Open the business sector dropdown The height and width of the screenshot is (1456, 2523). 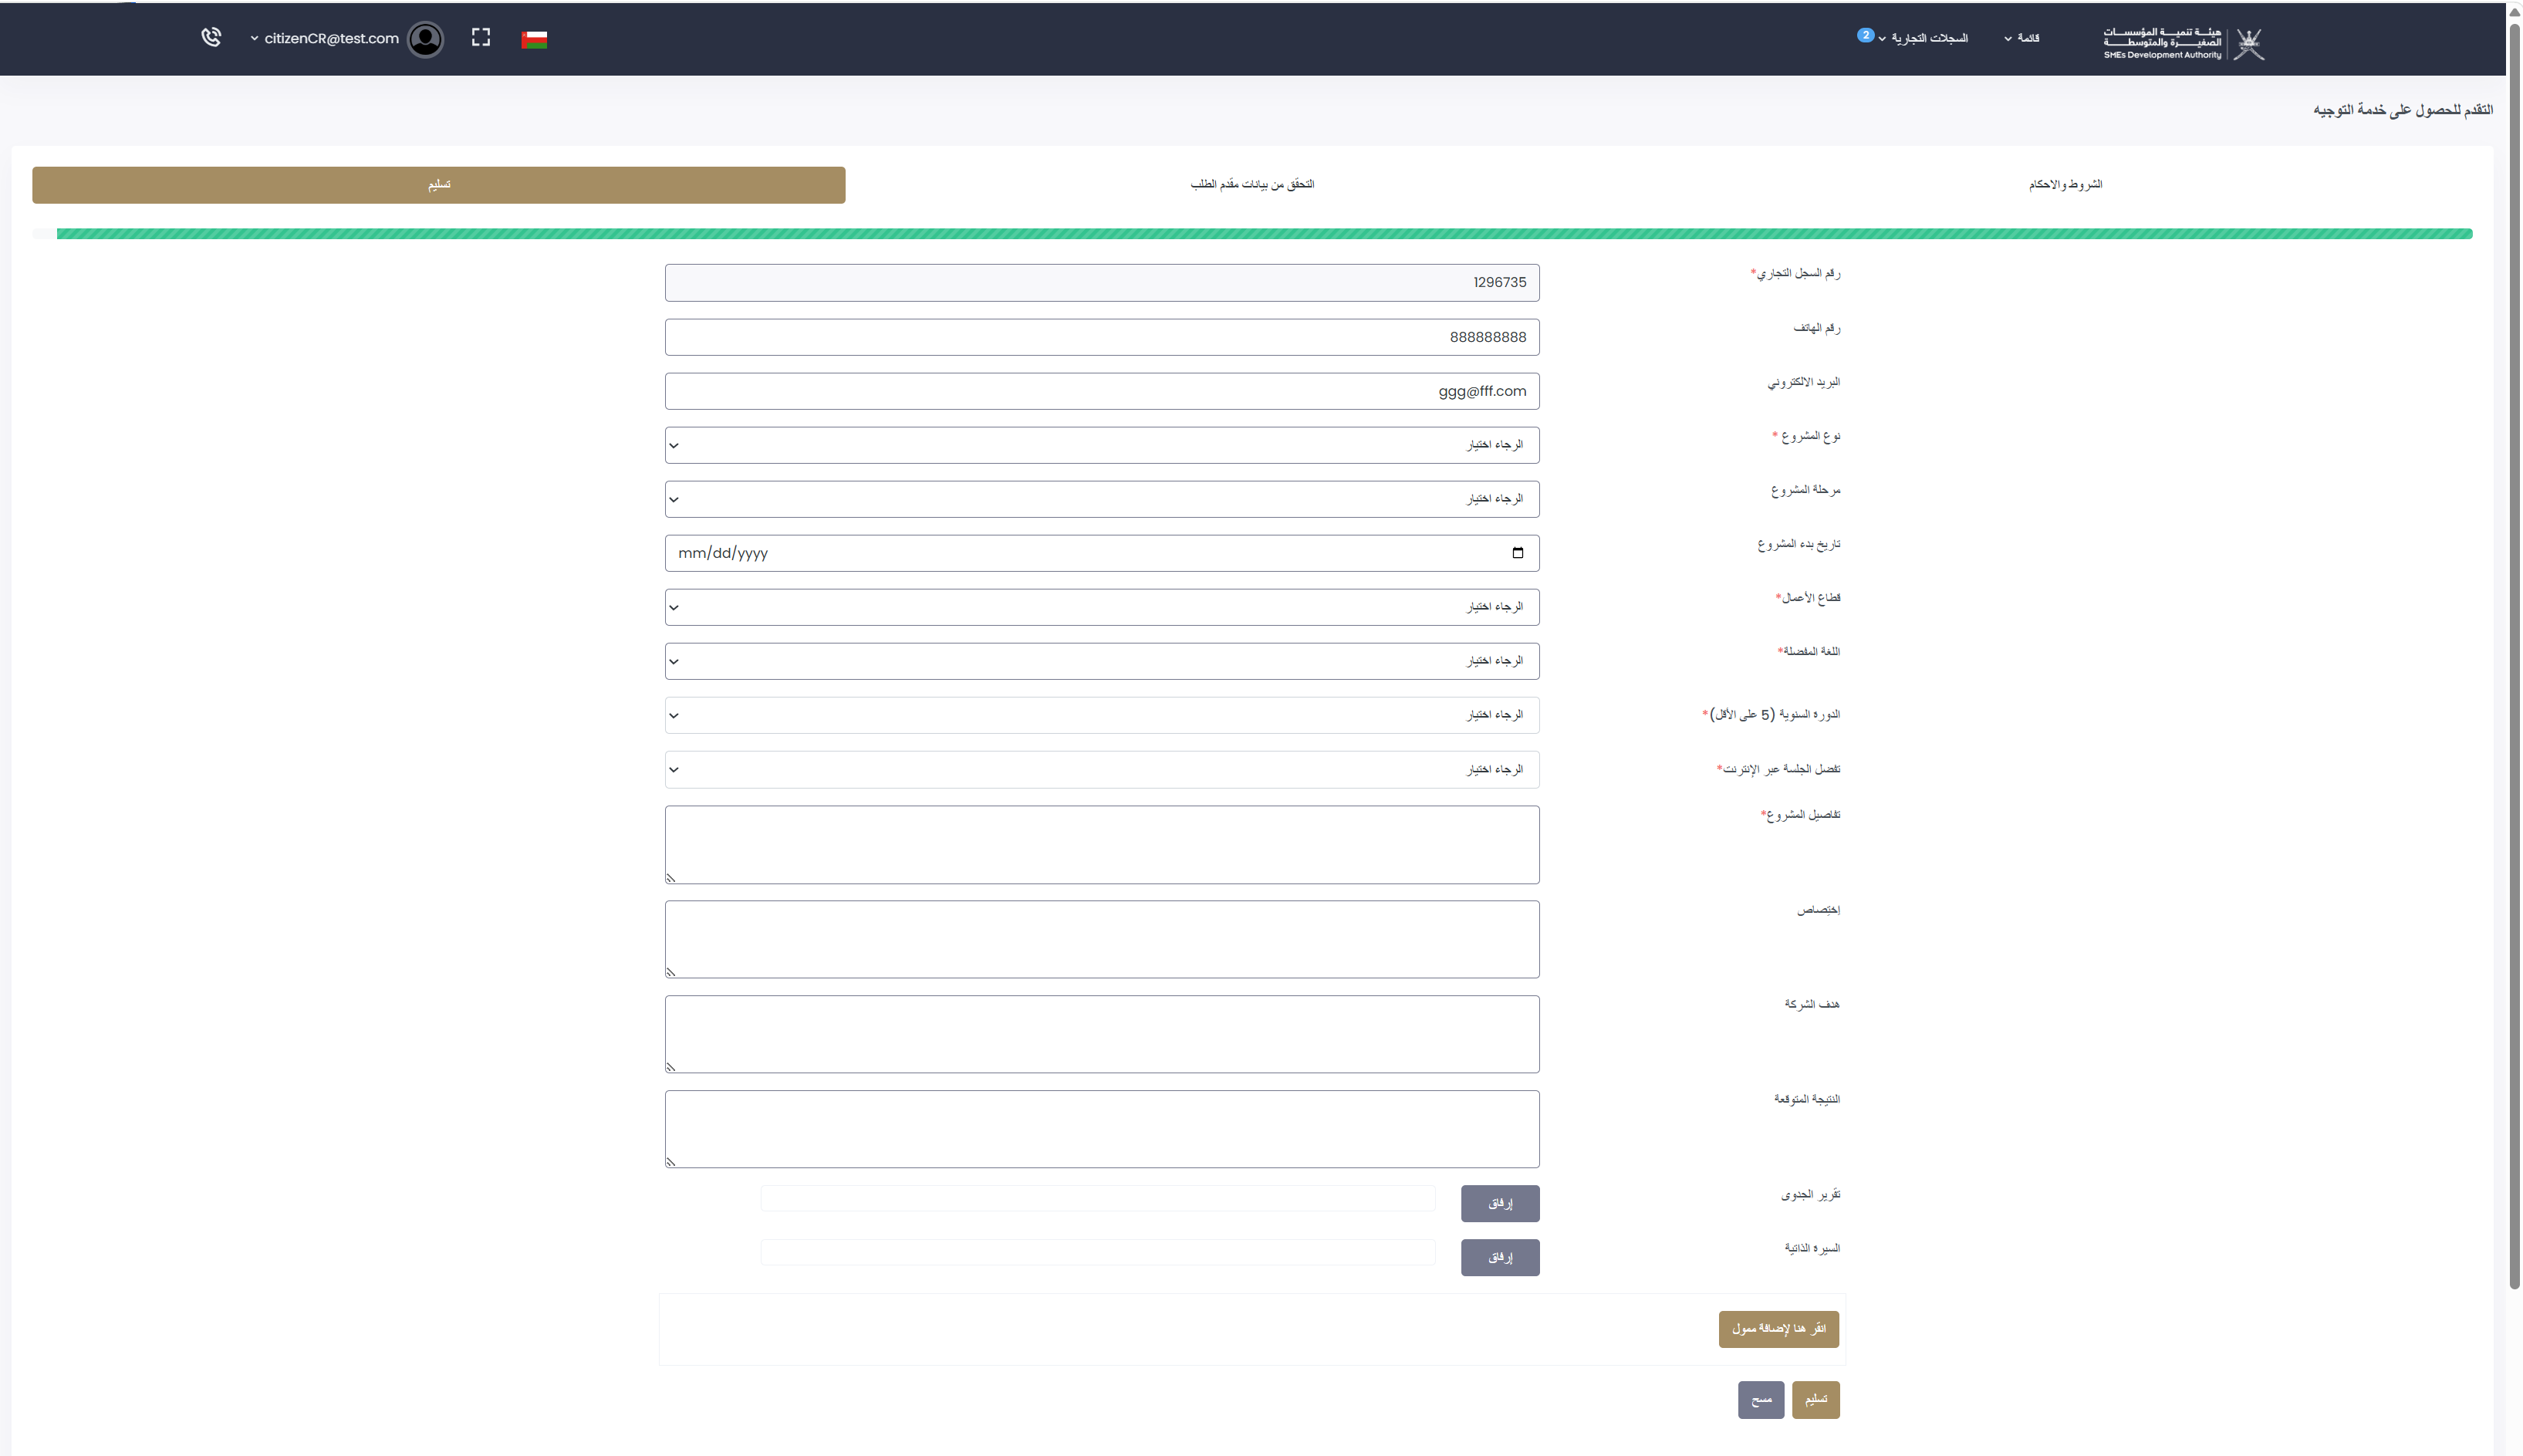click(x=1101, y=607)
